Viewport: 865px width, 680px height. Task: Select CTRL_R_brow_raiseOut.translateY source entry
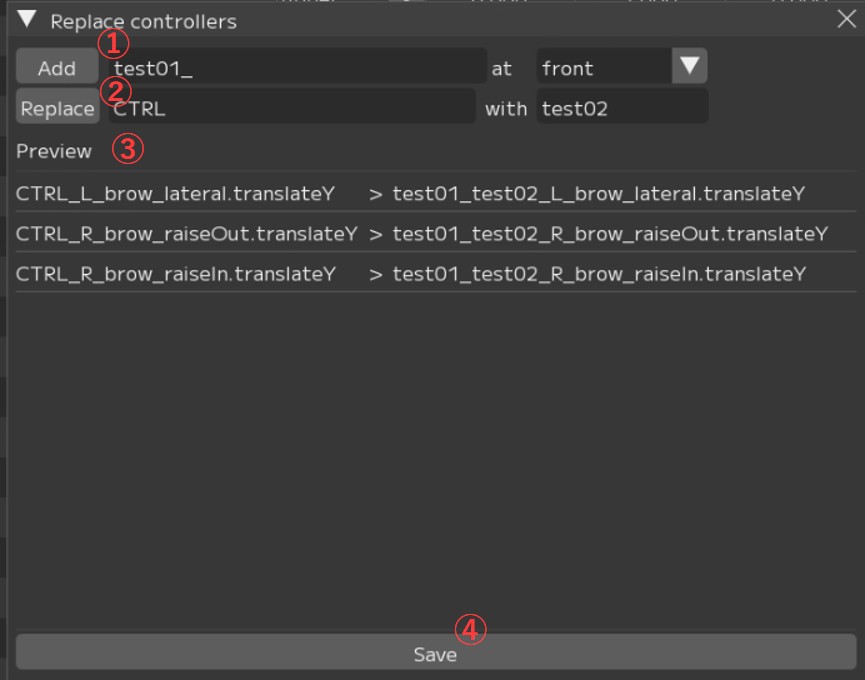[x=186, y=234]
